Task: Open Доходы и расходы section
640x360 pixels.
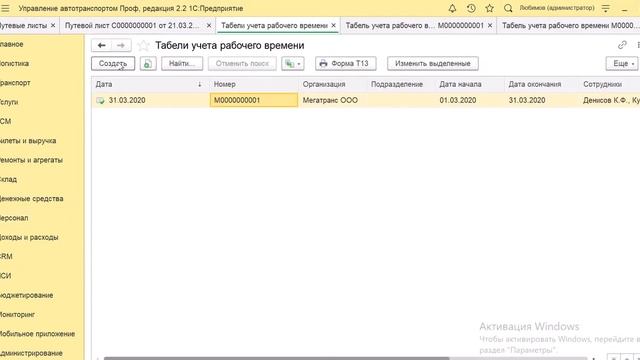Action: (x=29, y=237)
